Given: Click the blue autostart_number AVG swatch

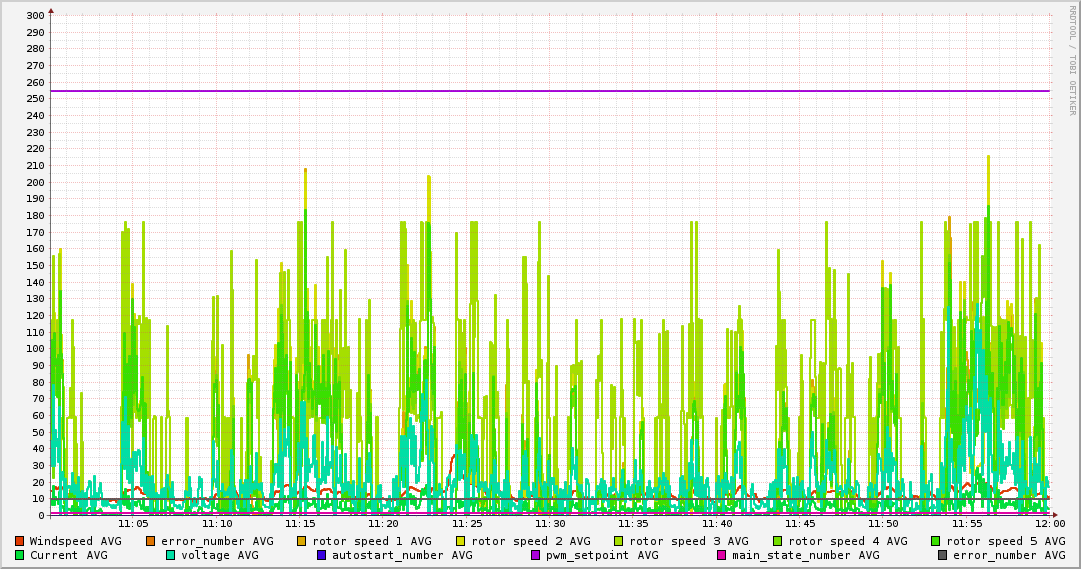Looking at the screenshot, I should click(322, 555).
